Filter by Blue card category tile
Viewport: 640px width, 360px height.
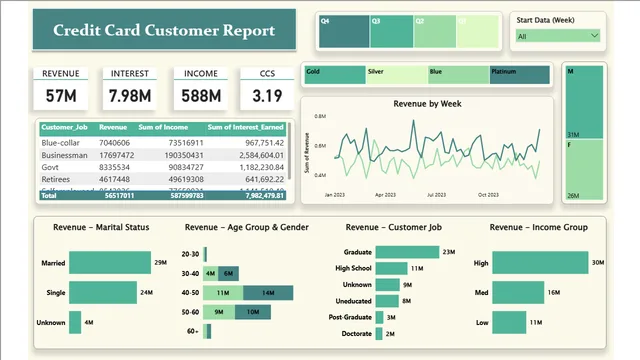click(458, 75)
